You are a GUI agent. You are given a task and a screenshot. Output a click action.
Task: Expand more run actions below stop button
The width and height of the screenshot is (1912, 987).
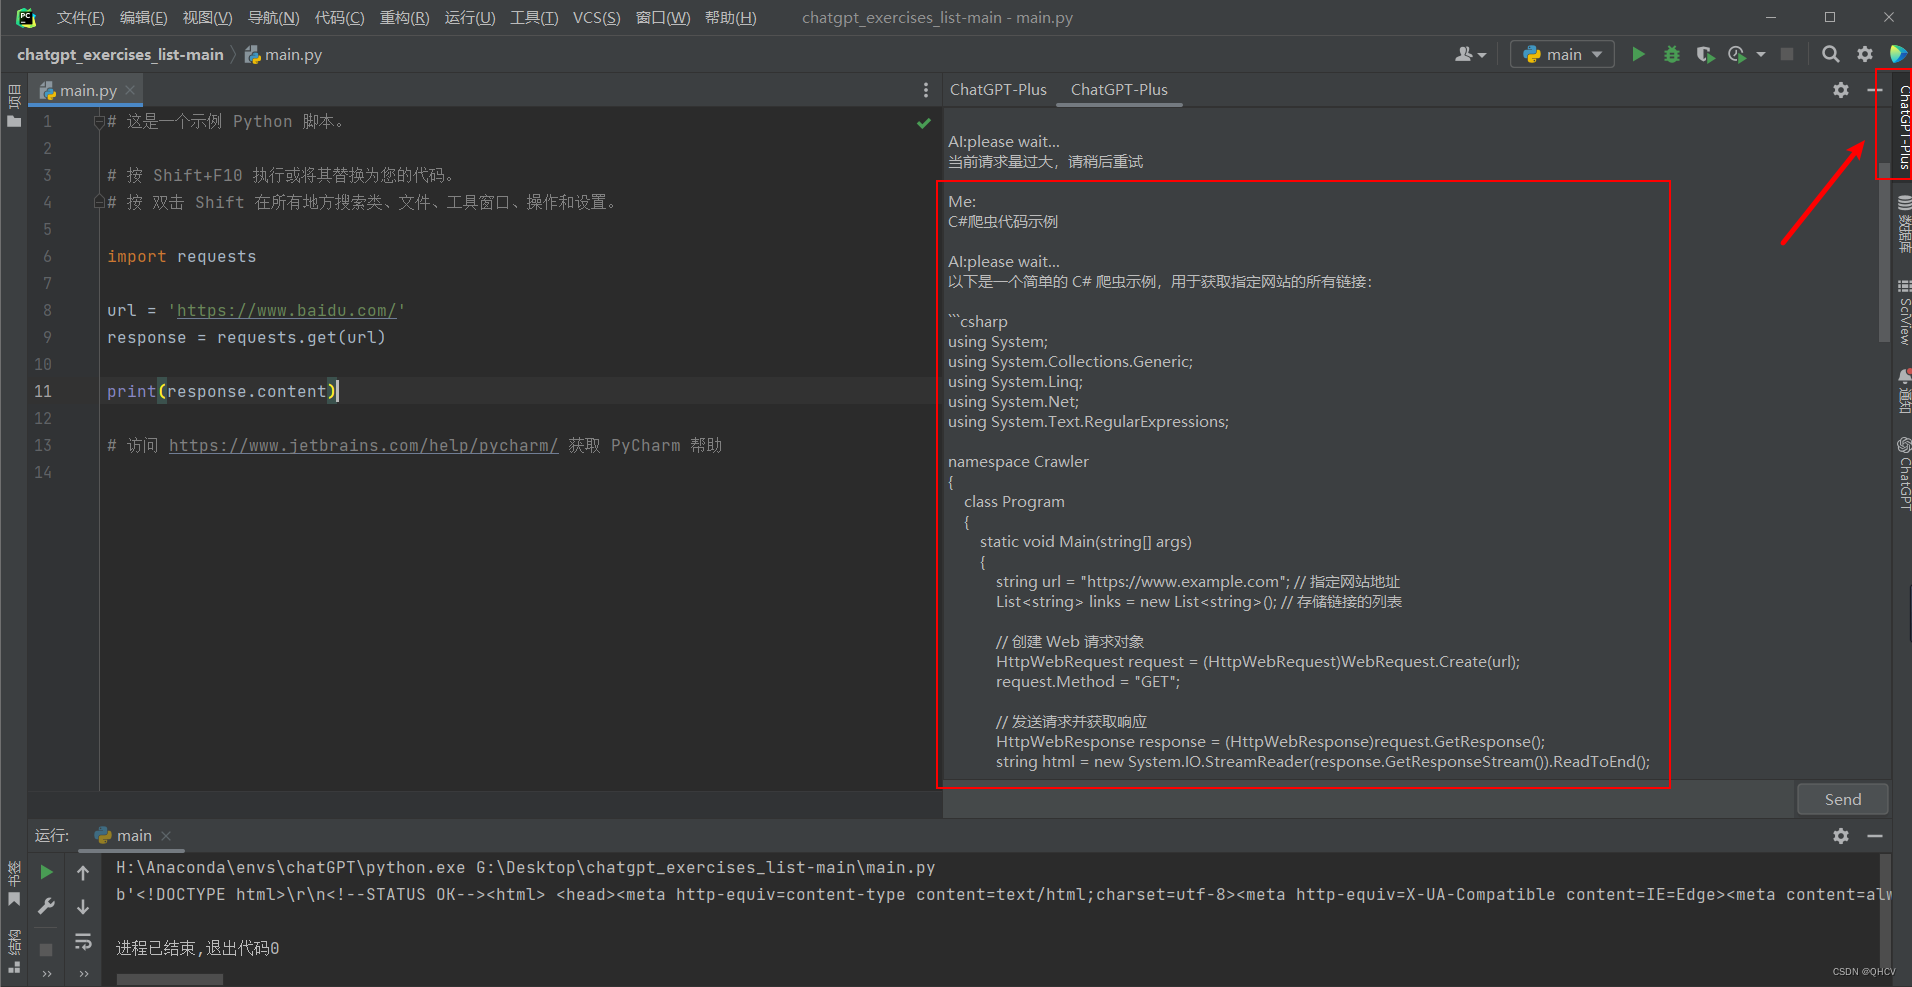tap(46, 974)
